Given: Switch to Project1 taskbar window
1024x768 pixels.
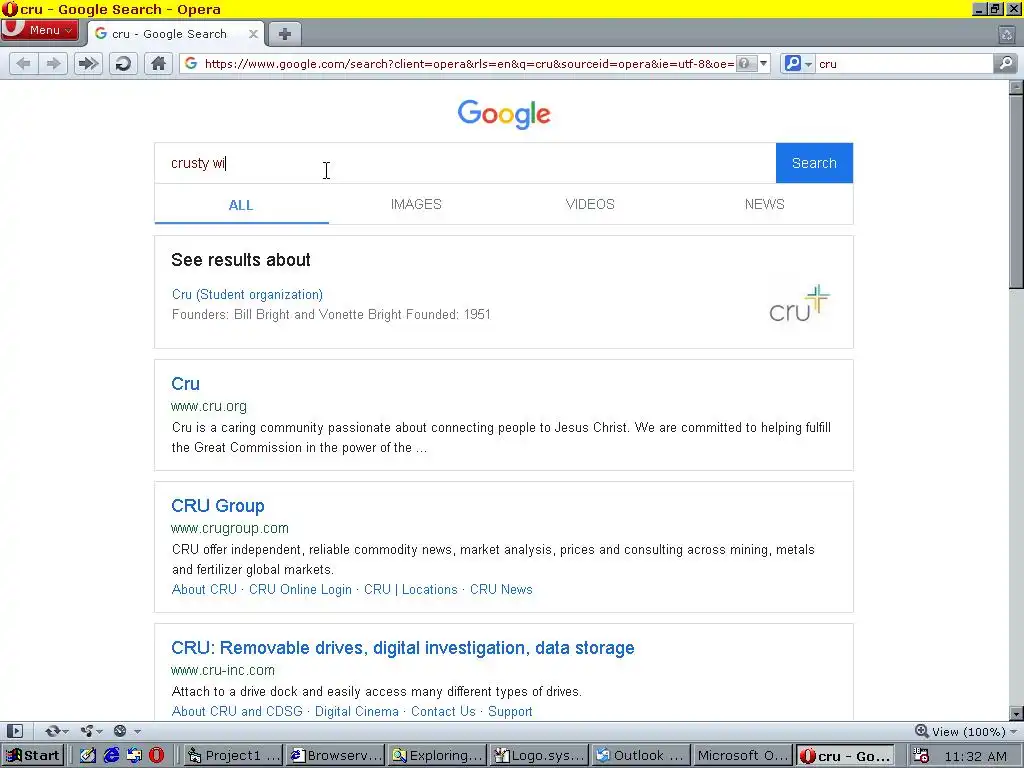Looking at the screenshot, I should click(x=234, y=756).
